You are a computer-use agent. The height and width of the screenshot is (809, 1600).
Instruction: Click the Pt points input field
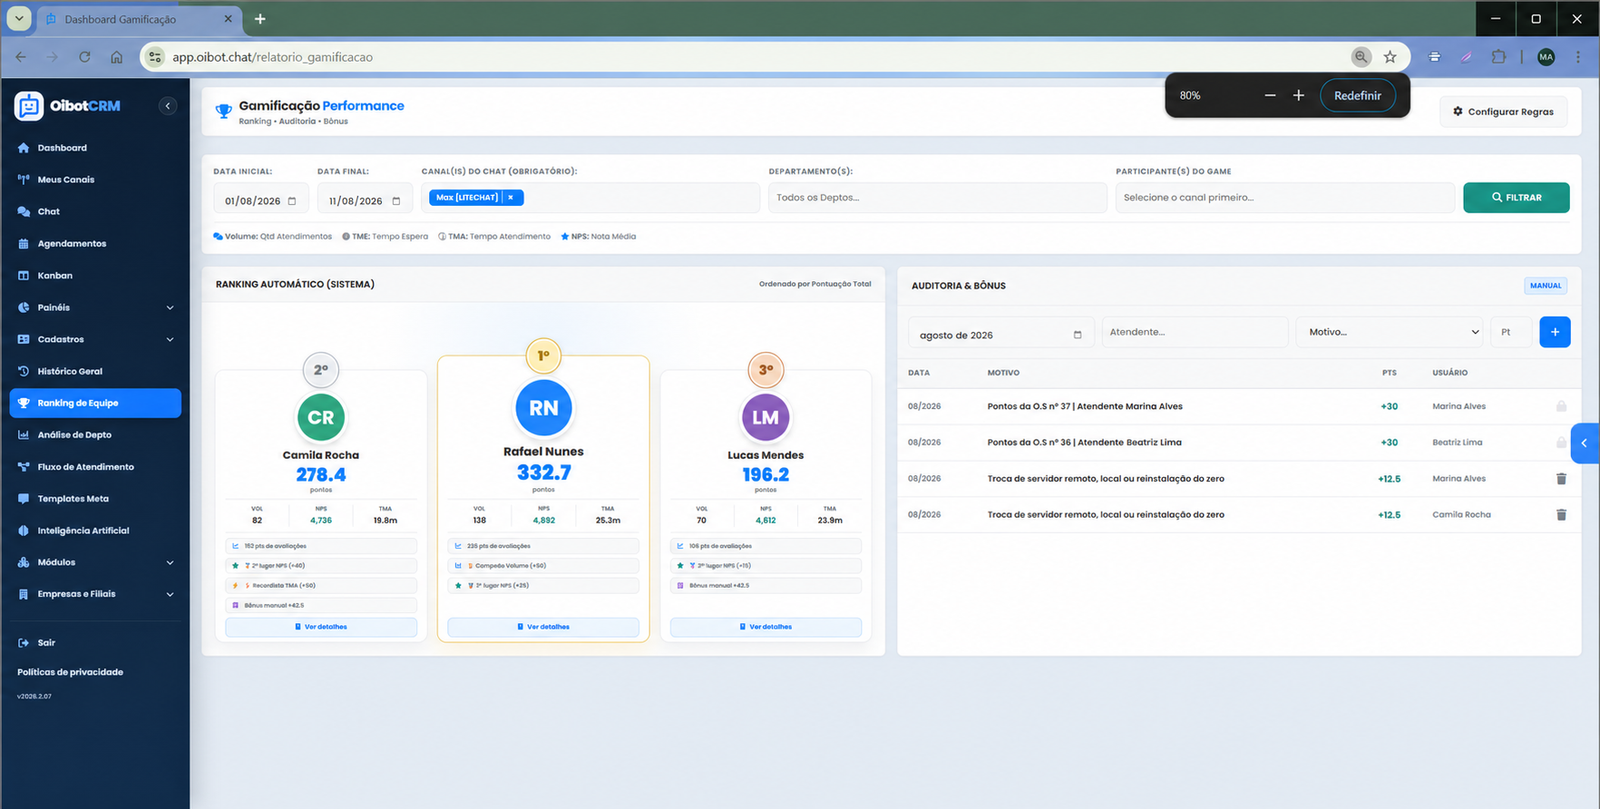[x=1511, y=332]
